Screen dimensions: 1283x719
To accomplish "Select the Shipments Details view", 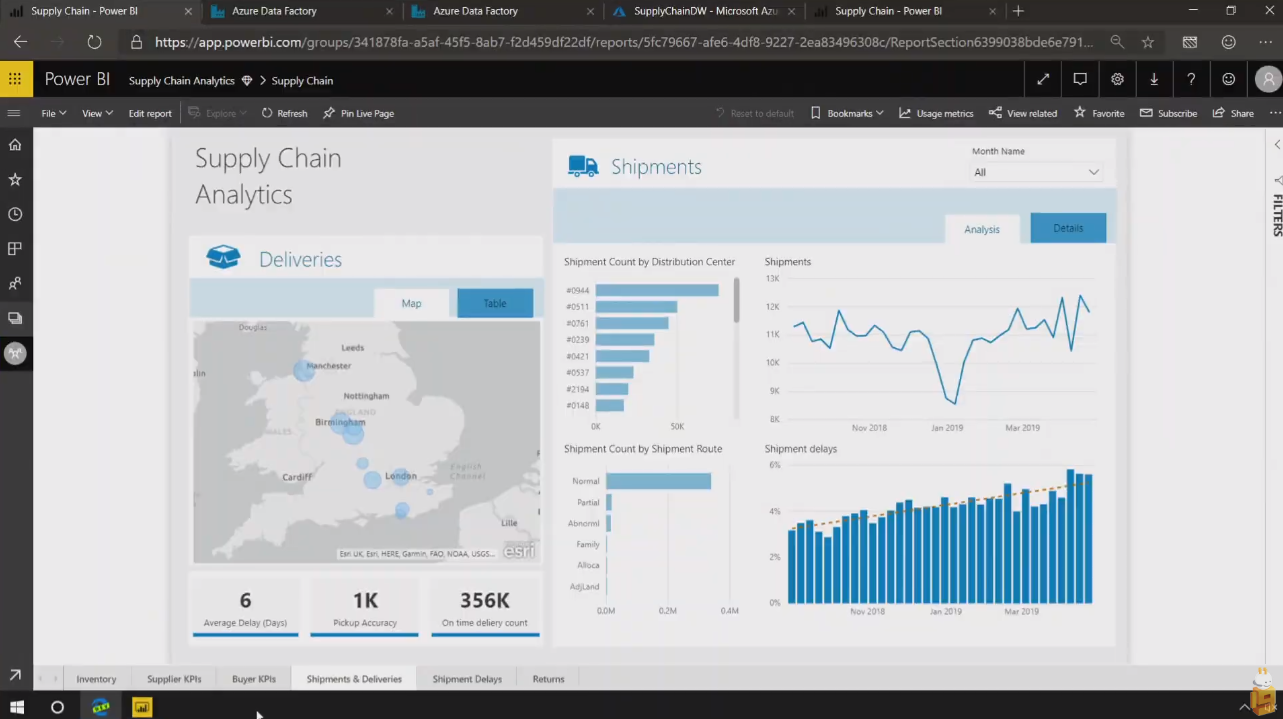I will tap(1068, 228).
